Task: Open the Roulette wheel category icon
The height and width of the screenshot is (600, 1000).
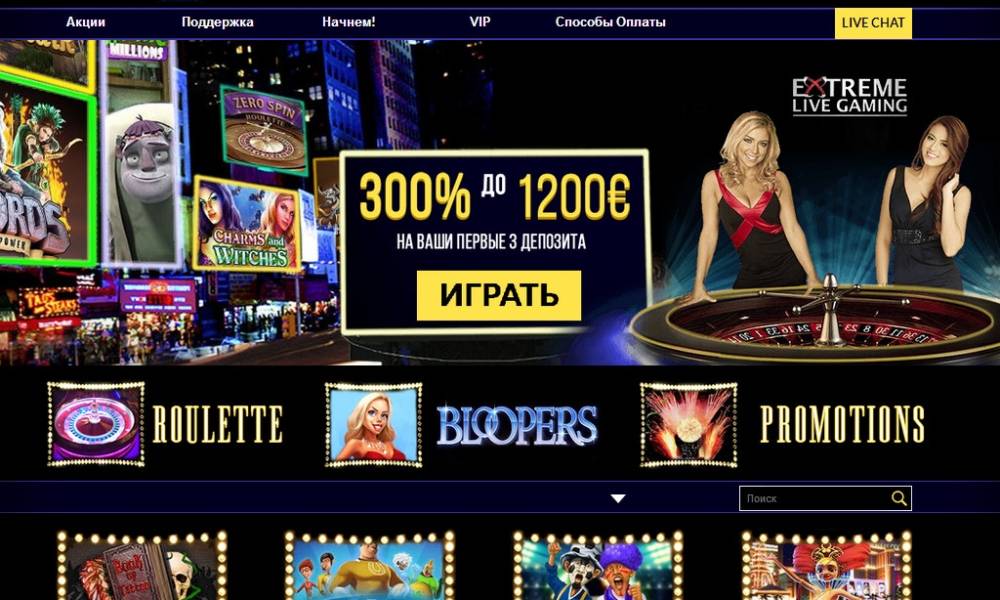Action: click(96, 424)
